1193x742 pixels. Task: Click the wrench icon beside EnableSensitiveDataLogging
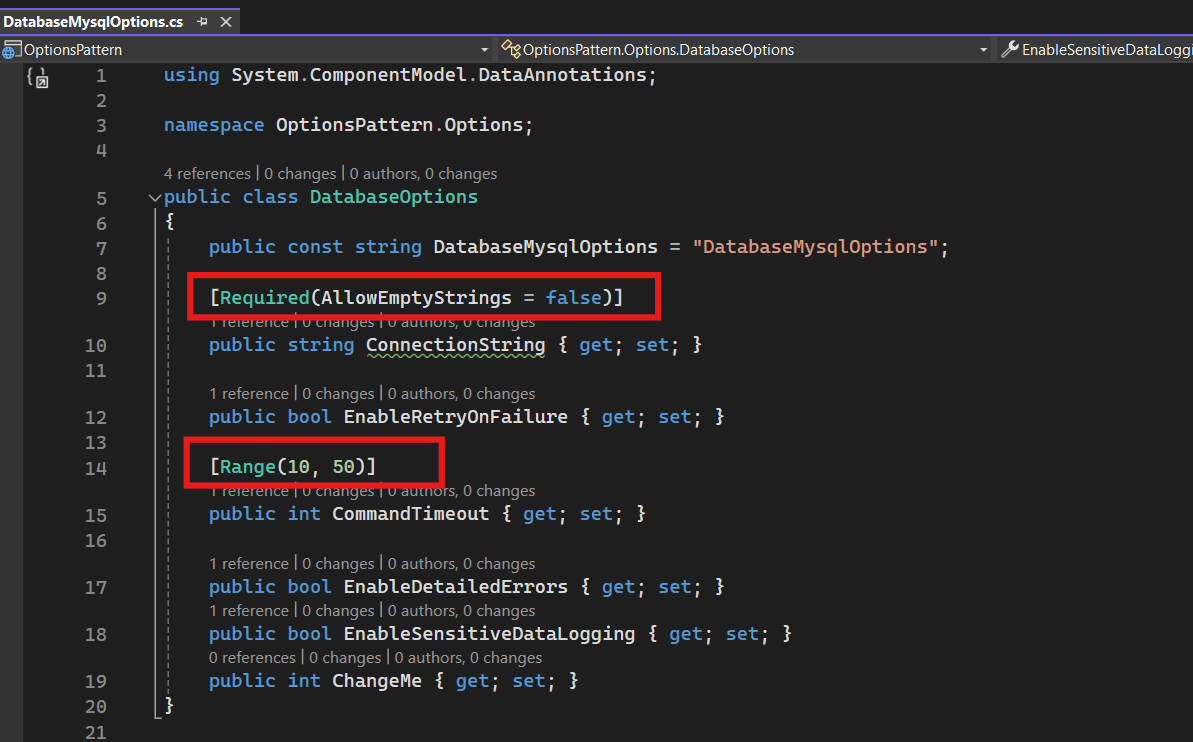(1009, 48)
